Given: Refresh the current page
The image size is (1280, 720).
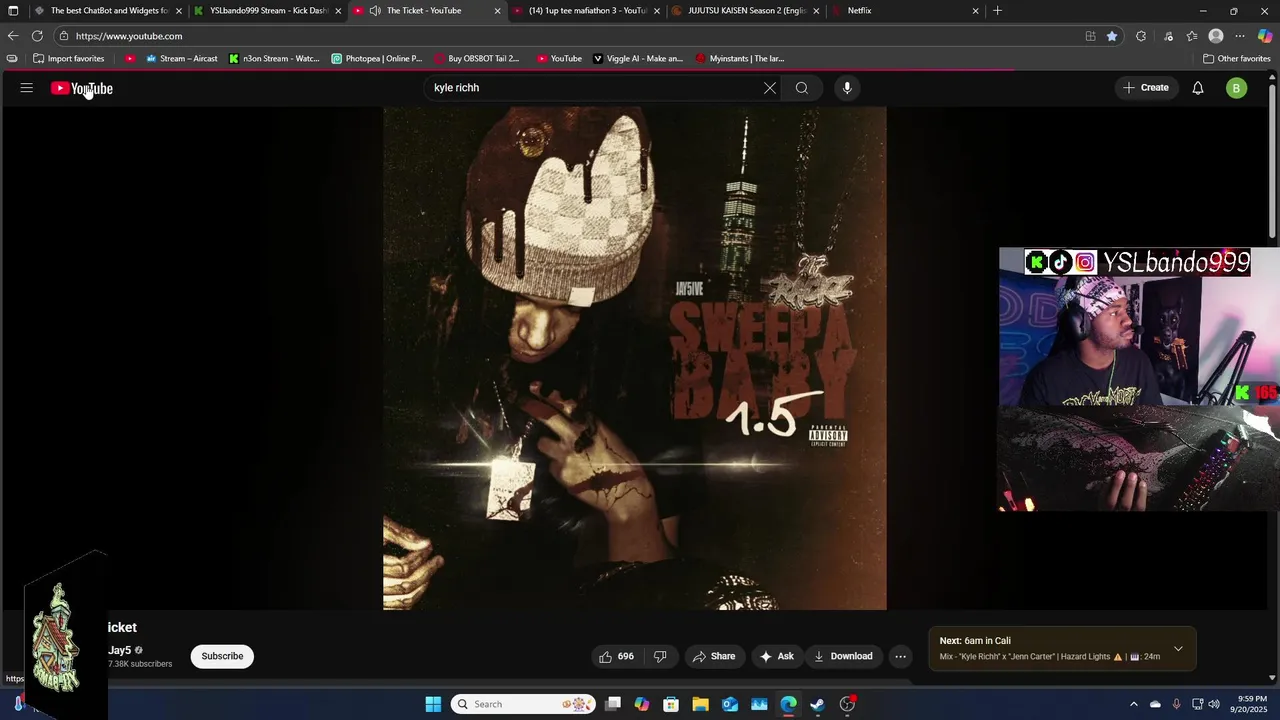Looking at the screenshot, I should 37,36.
